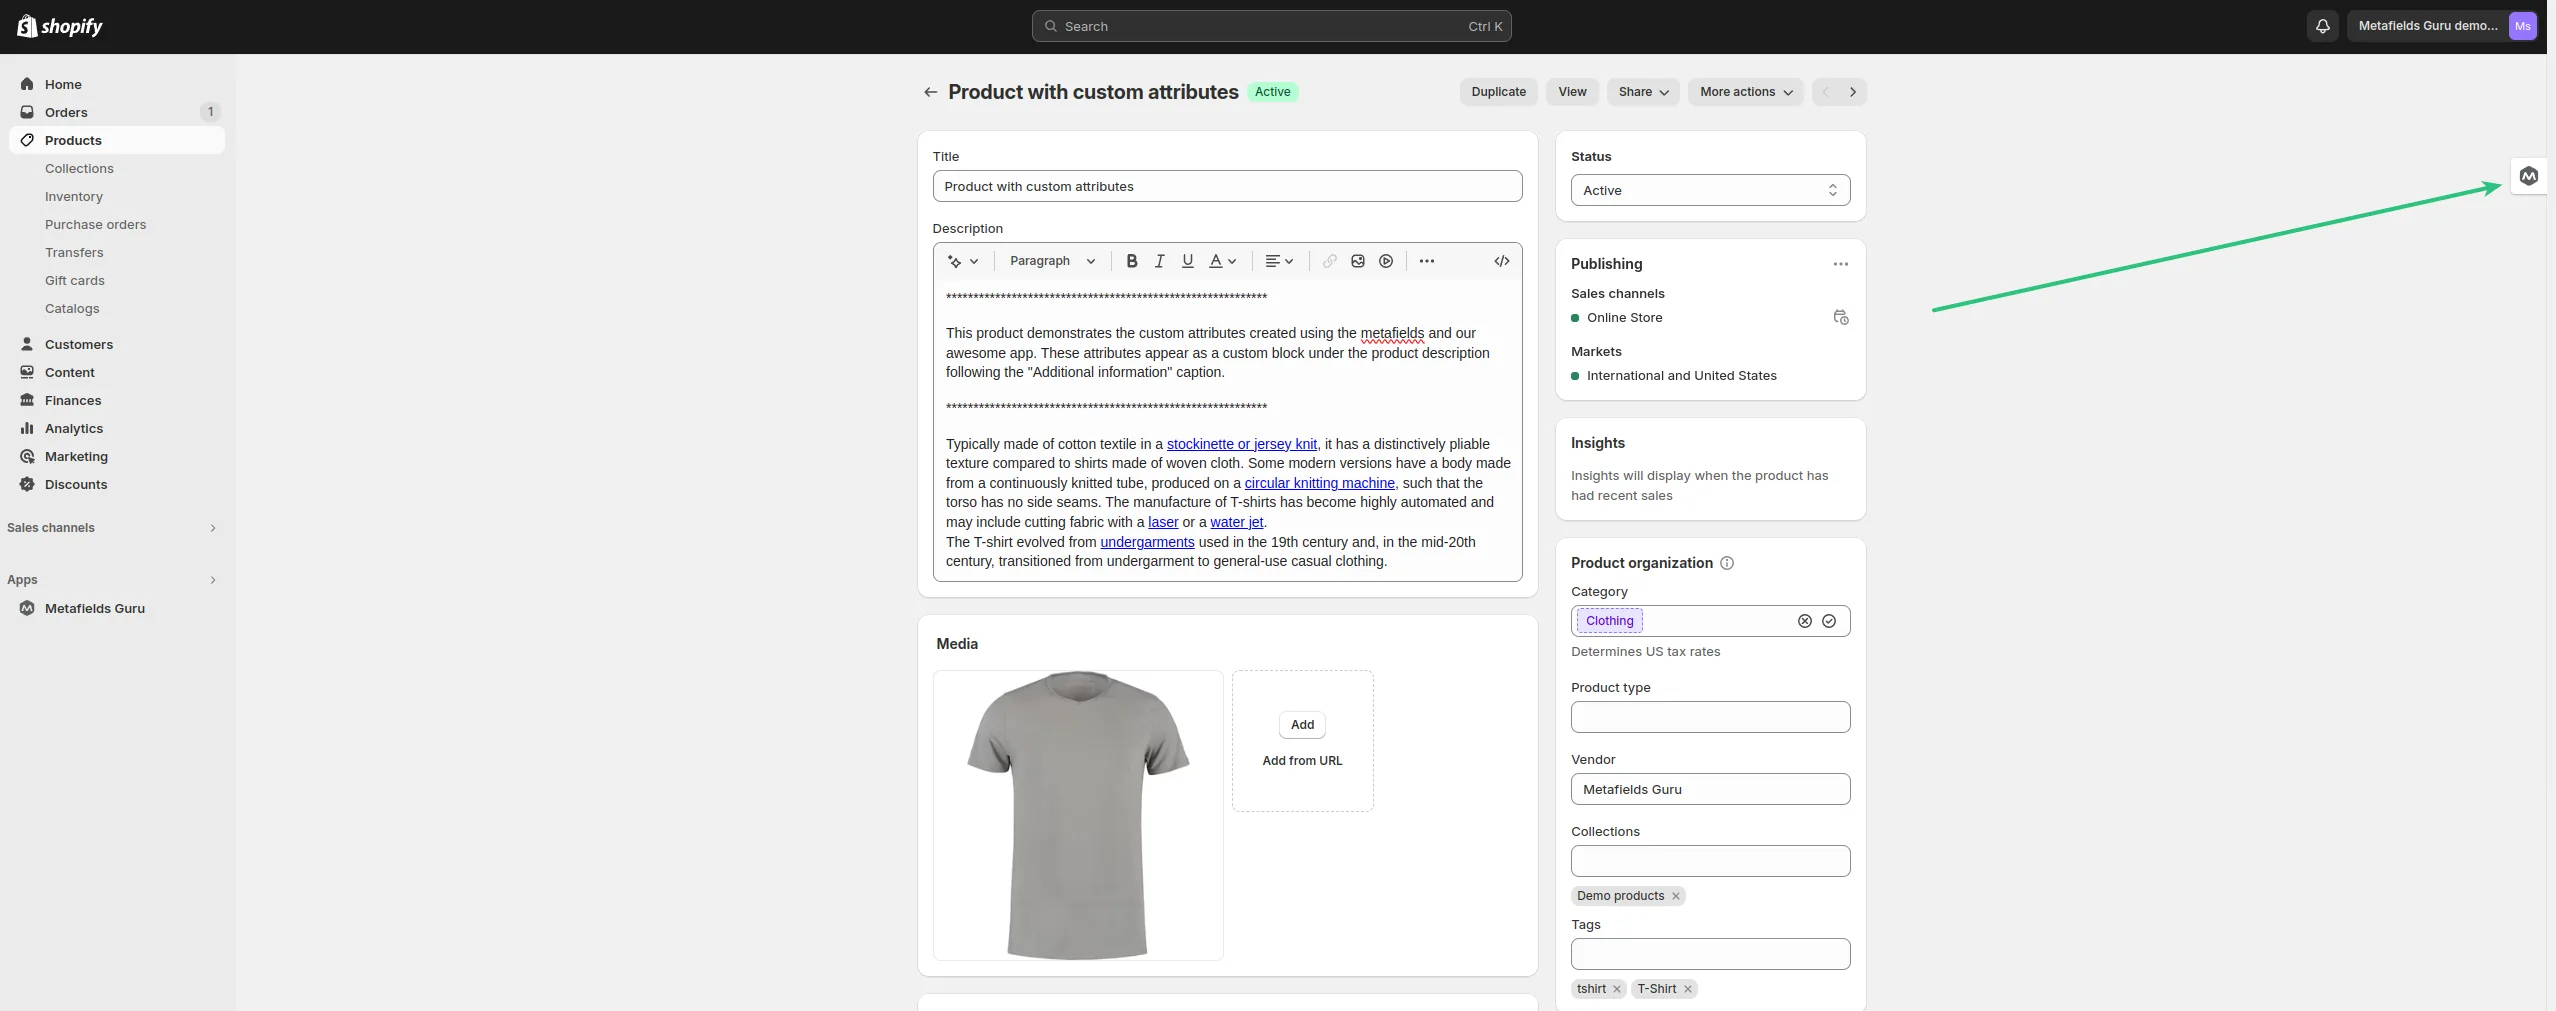Viewport: 2556px width, 1011px height.
Task: Go to previous product arrow
Action: pyautogui.click(x=1825, y=92)
